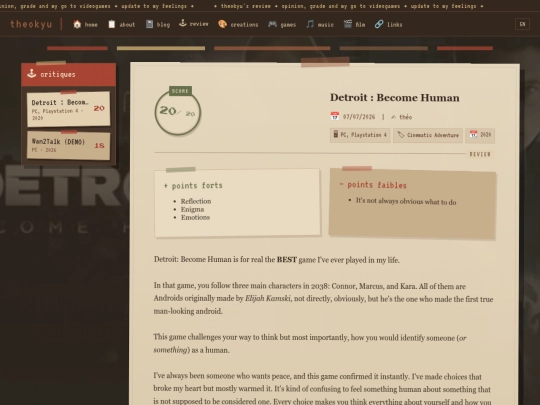The image size is (540, 405).
Task: Switch language with the EN button
Action: (522, 24)
